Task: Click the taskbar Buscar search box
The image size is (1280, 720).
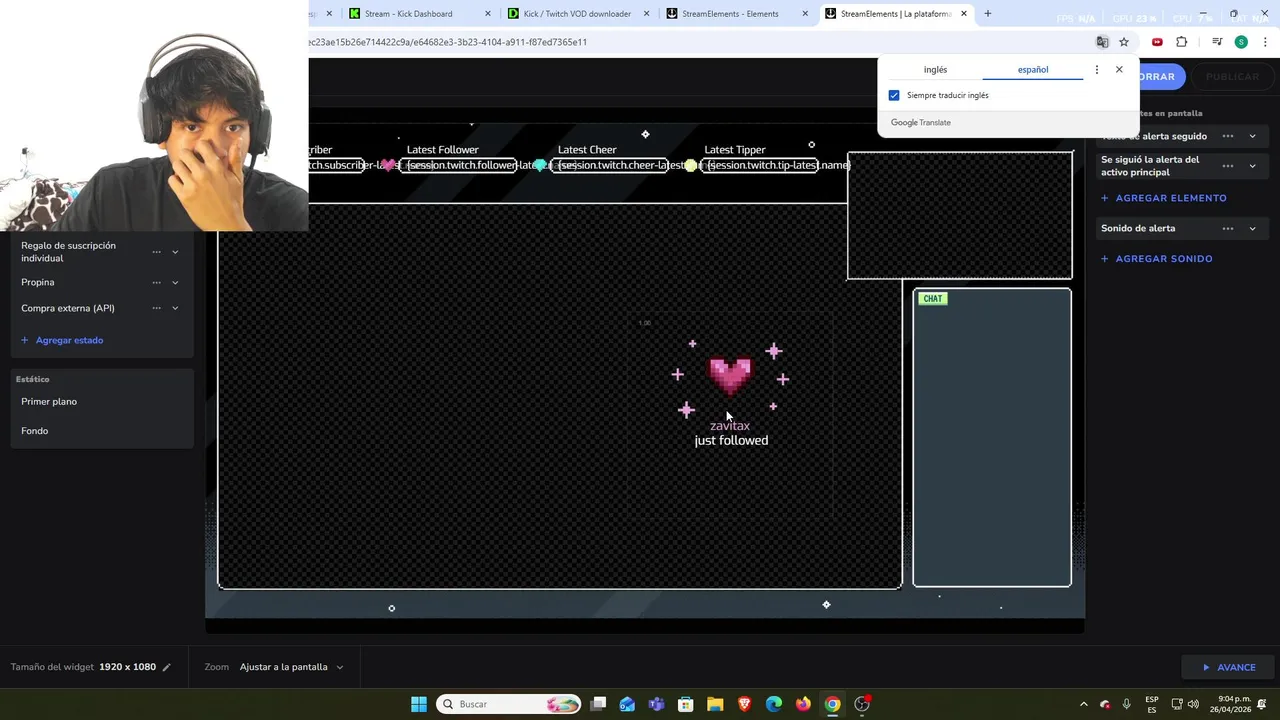Action: (510, 704)
